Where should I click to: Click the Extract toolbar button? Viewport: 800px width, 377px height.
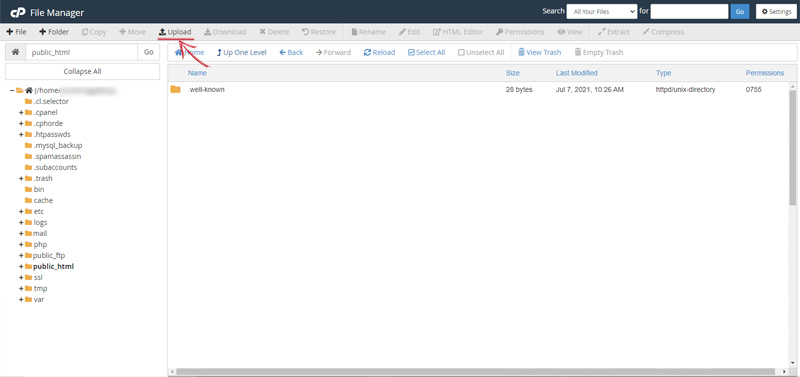pyautogui.click(x=614, y=32)
